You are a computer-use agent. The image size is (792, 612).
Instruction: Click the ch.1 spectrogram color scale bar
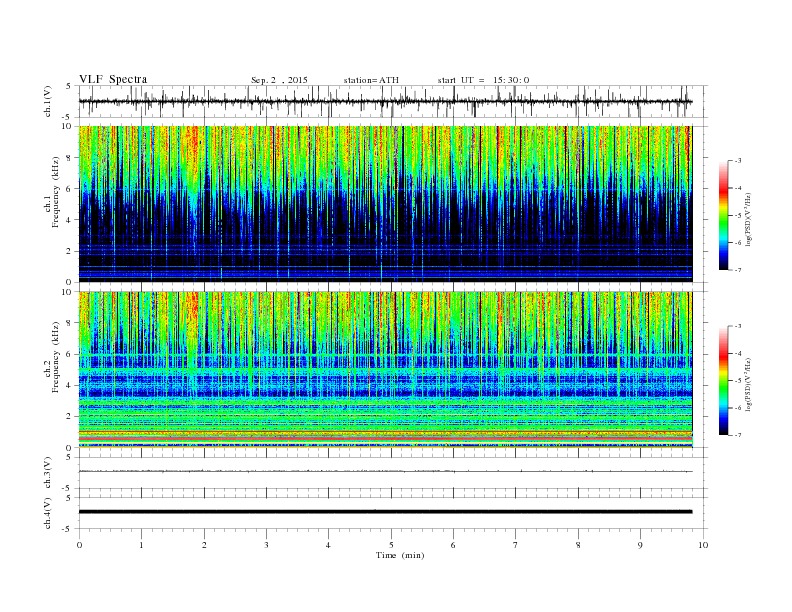723,215
